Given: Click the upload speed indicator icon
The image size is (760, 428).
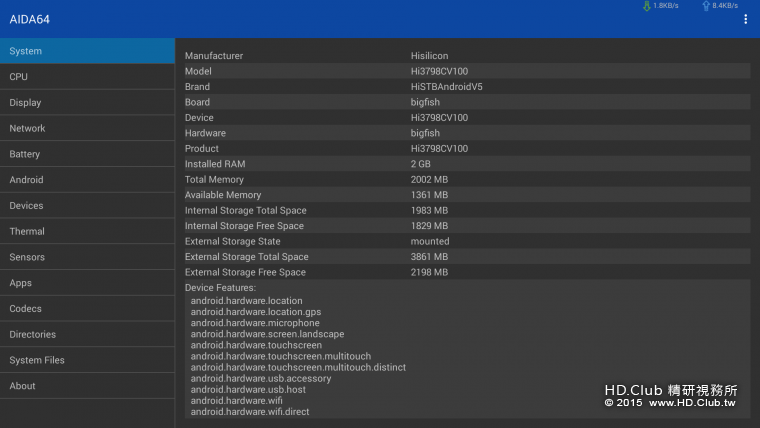Looking at the screenshot, I should (x=706, y=6).
